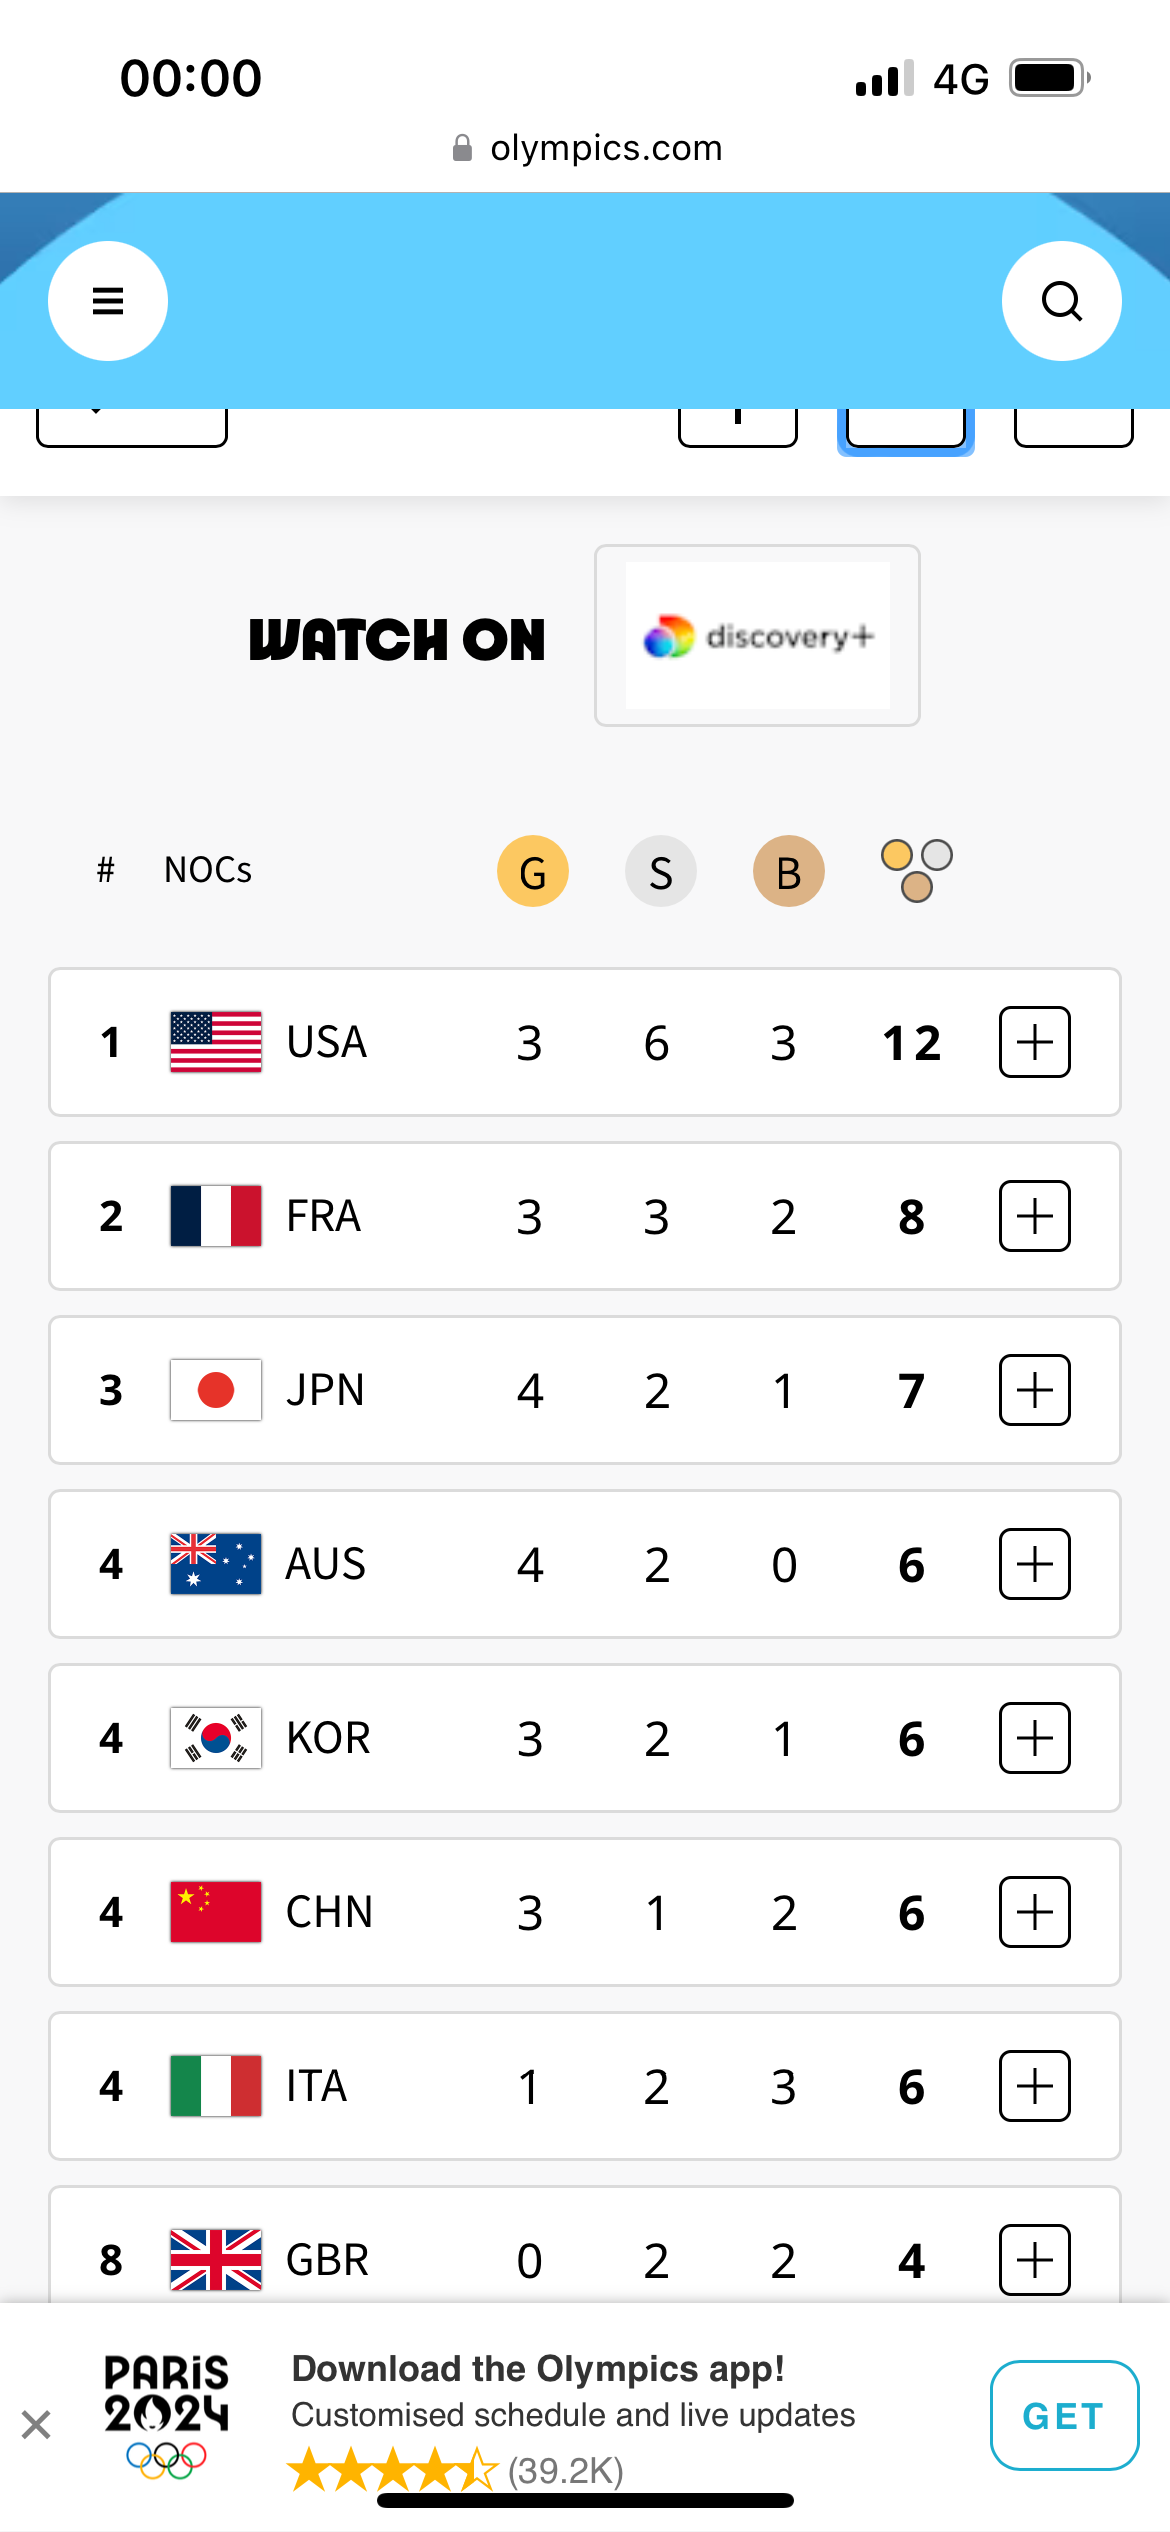Expand the ITA medal details
The height and width of the screenshot is (2532, 1170).
coord(1035,2086)
